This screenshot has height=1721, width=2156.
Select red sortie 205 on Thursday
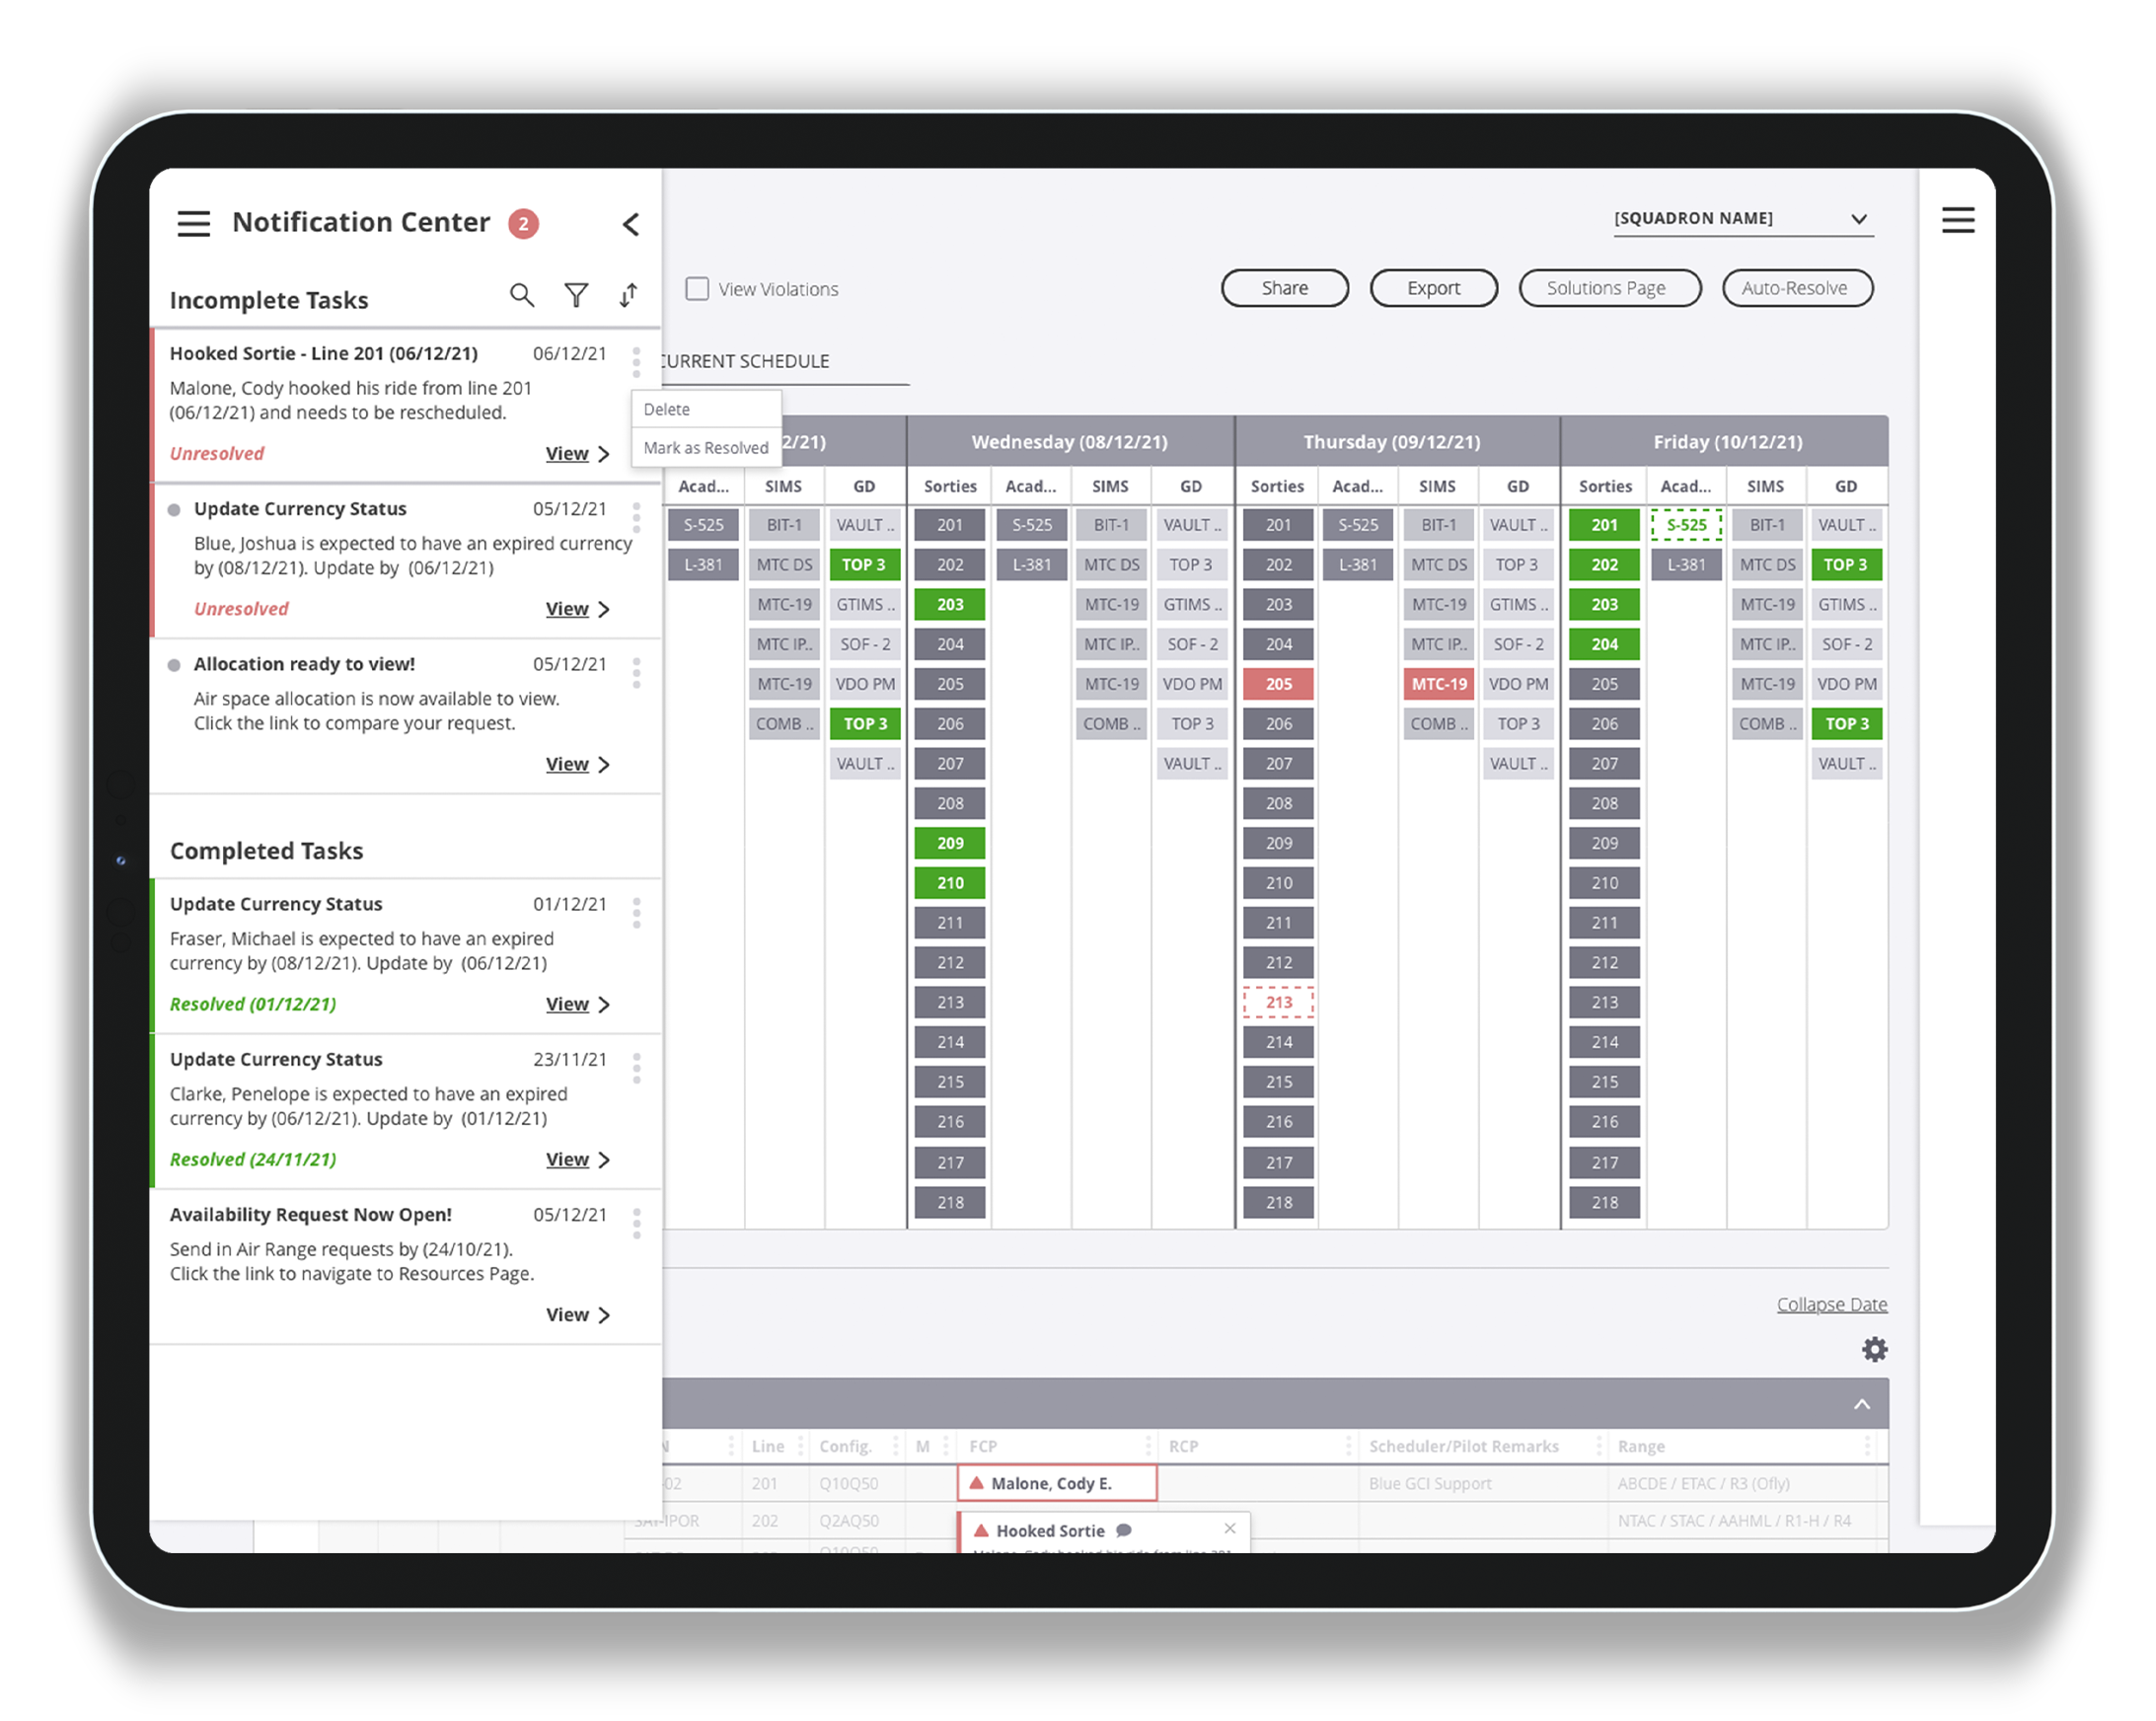1278,684
